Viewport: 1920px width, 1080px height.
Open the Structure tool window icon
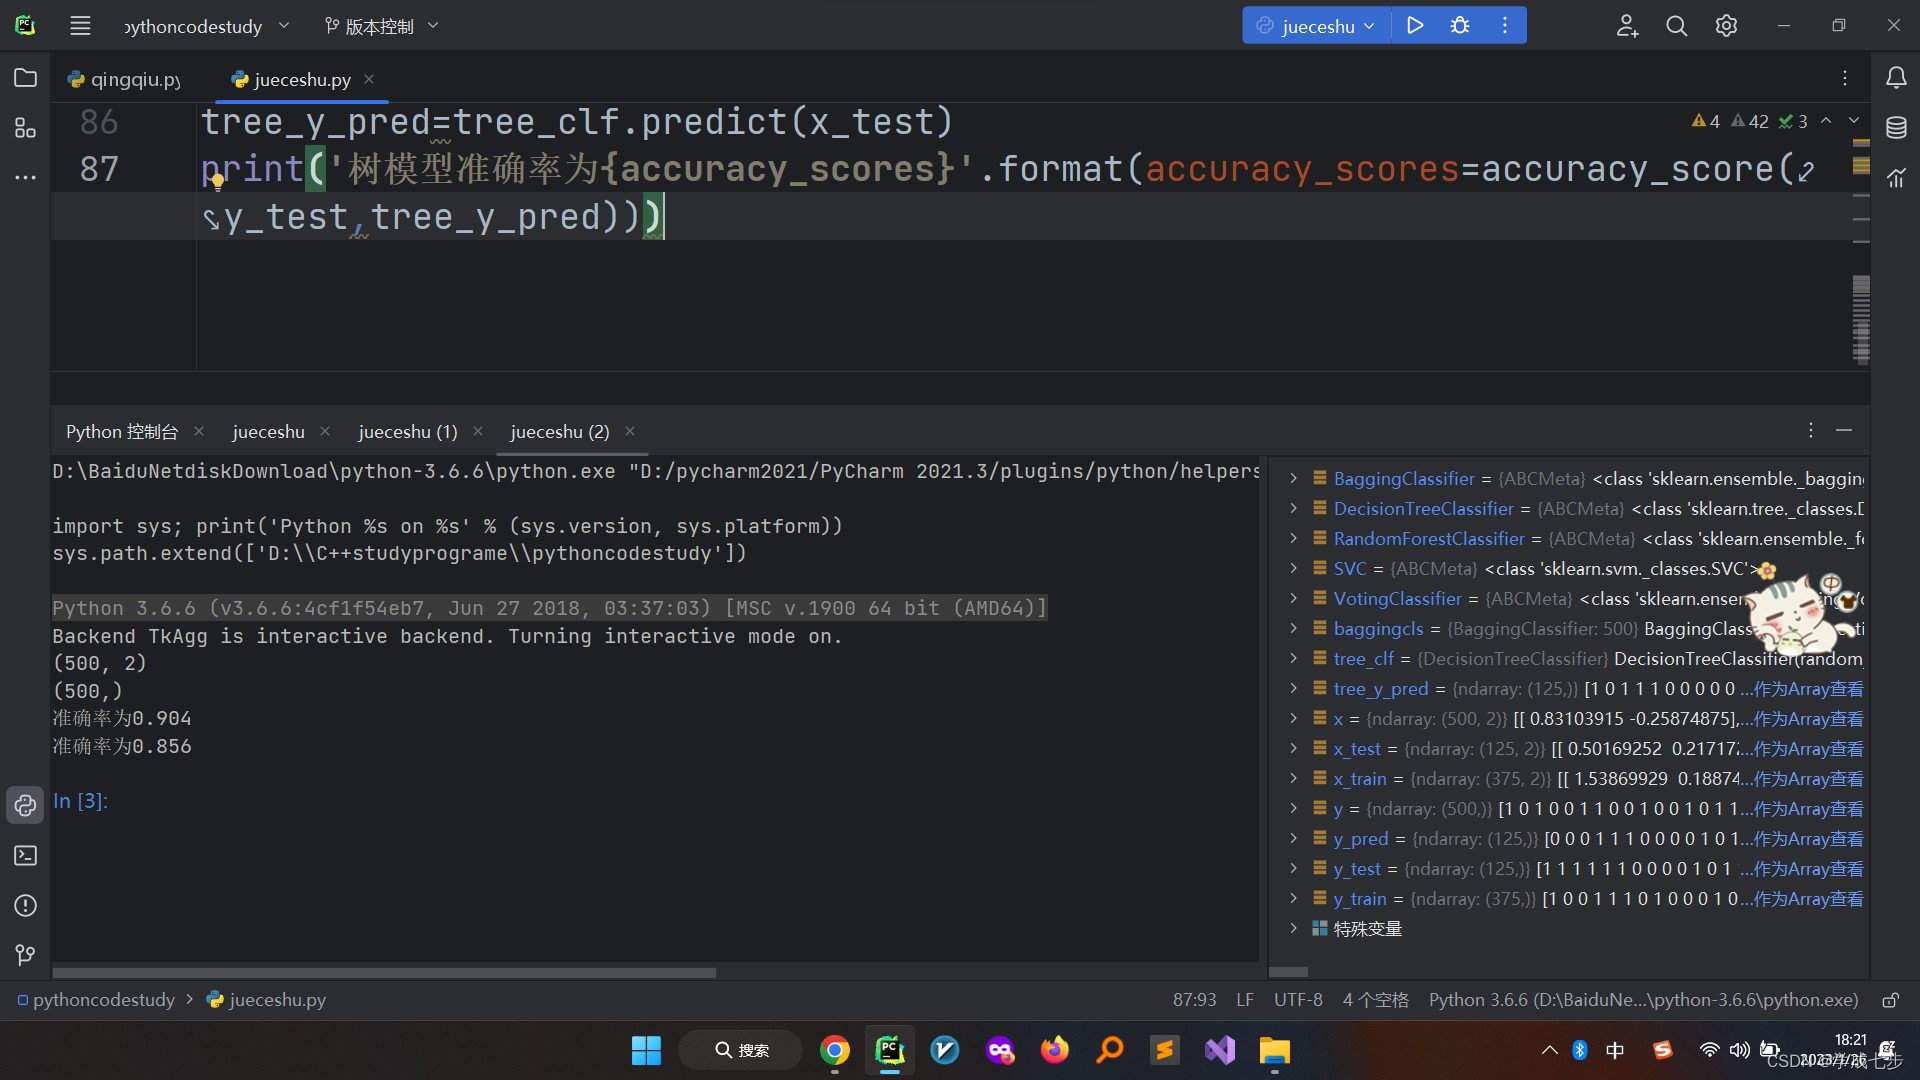tap(25, 128)
